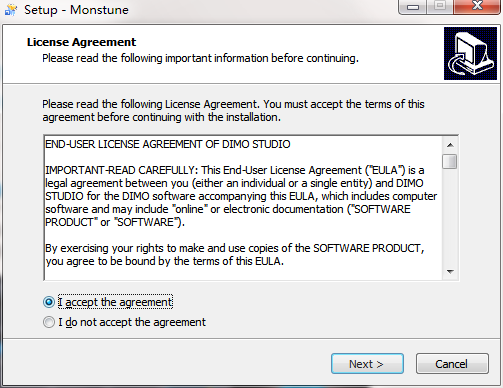This screenshot has width=503, height=388.
Task: Click inside the EULA license text box
Action: (x=243, y=208)
